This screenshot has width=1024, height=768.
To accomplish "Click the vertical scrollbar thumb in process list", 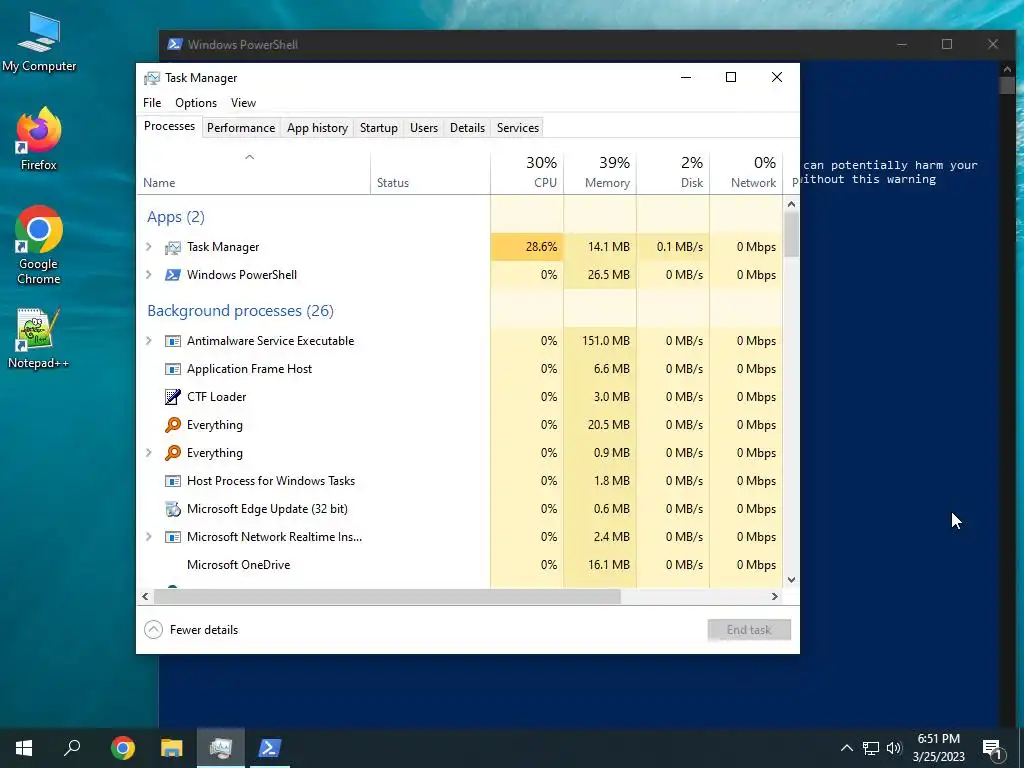I will click(792, 234).
